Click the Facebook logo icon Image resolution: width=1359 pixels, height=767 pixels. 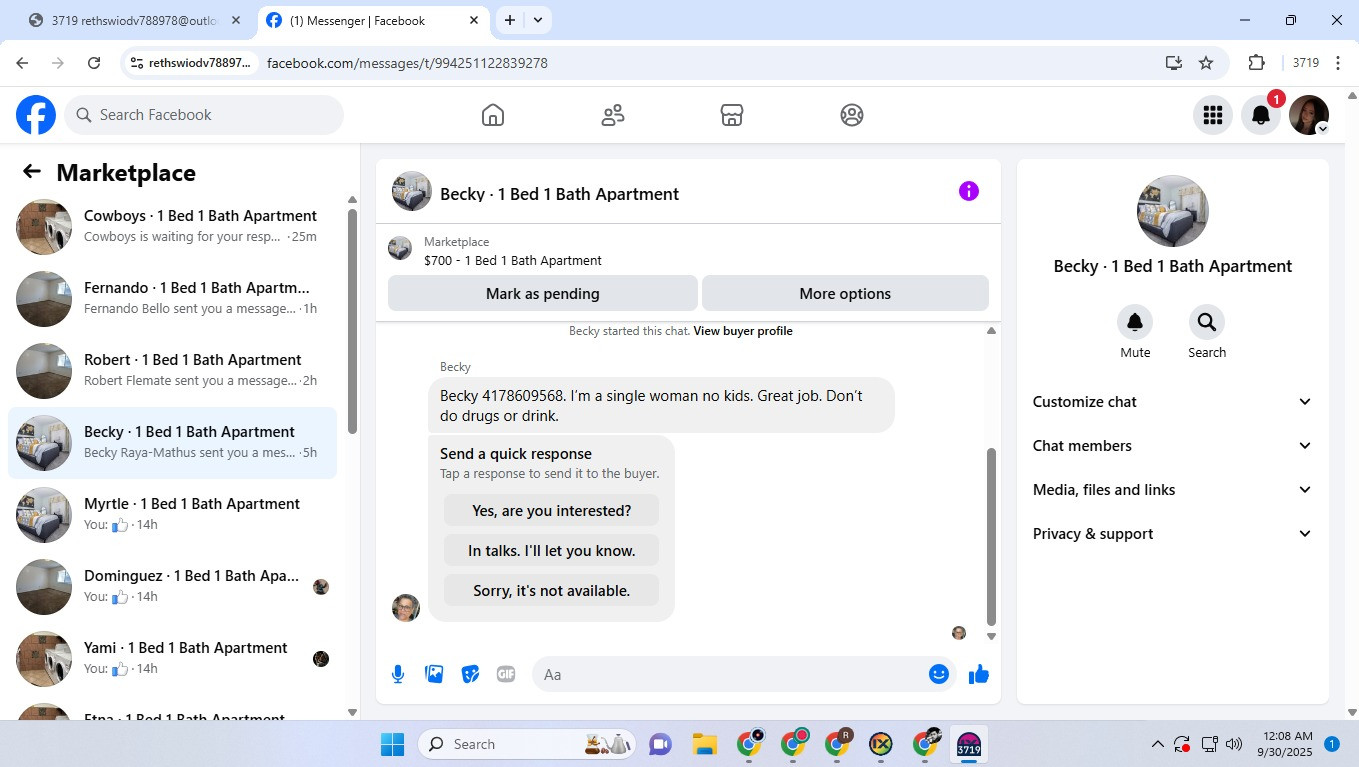36,115
